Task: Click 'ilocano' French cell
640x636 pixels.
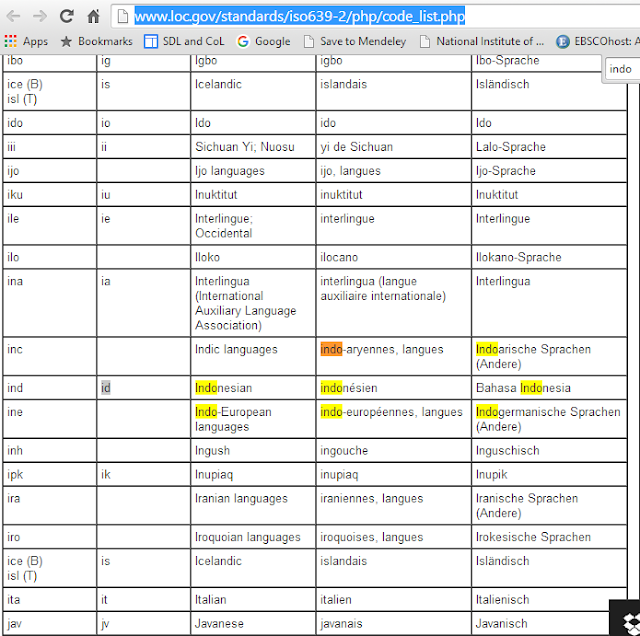Action: 393,257
